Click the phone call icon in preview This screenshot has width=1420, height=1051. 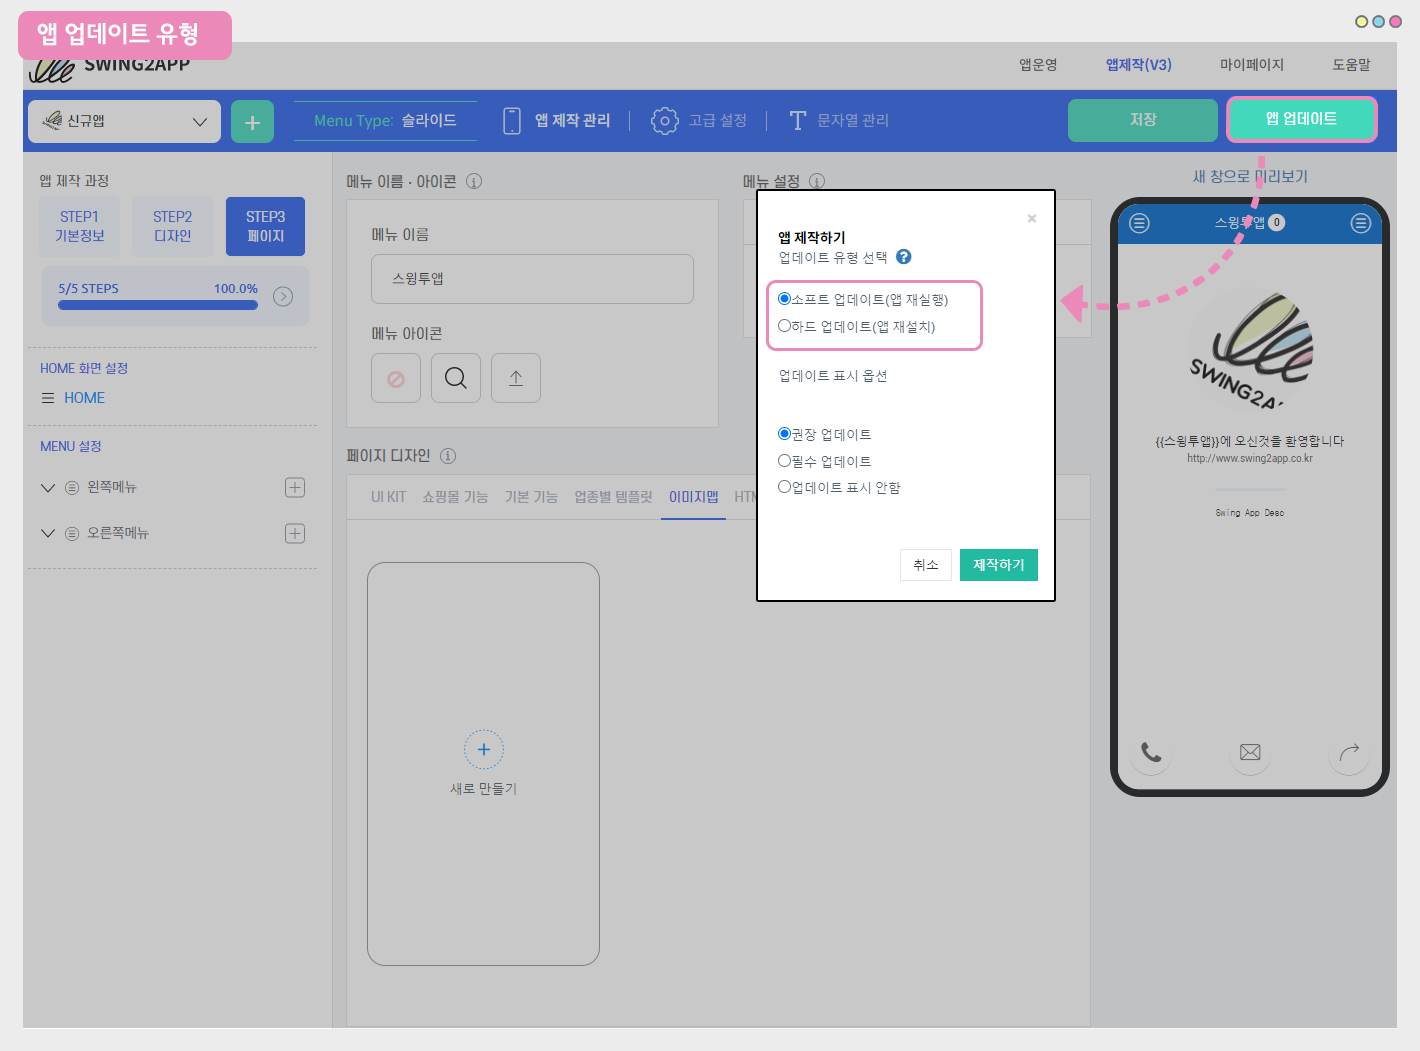point(1151,752)
